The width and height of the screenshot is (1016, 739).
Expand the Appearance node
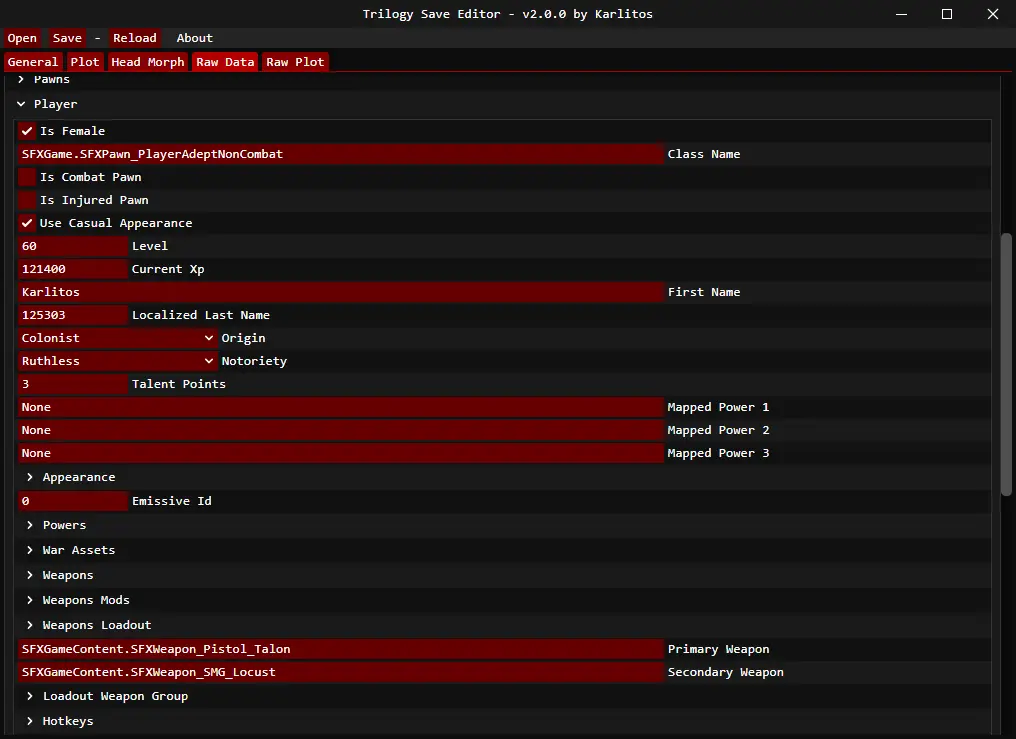[x=30, y=477]
